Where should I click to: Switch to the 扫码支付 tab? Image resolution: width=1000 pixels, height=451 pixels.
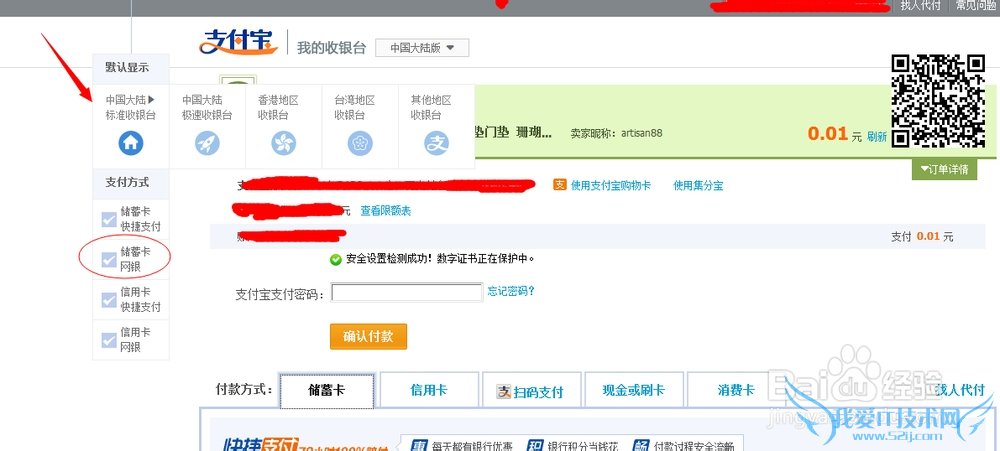point(531,390)
